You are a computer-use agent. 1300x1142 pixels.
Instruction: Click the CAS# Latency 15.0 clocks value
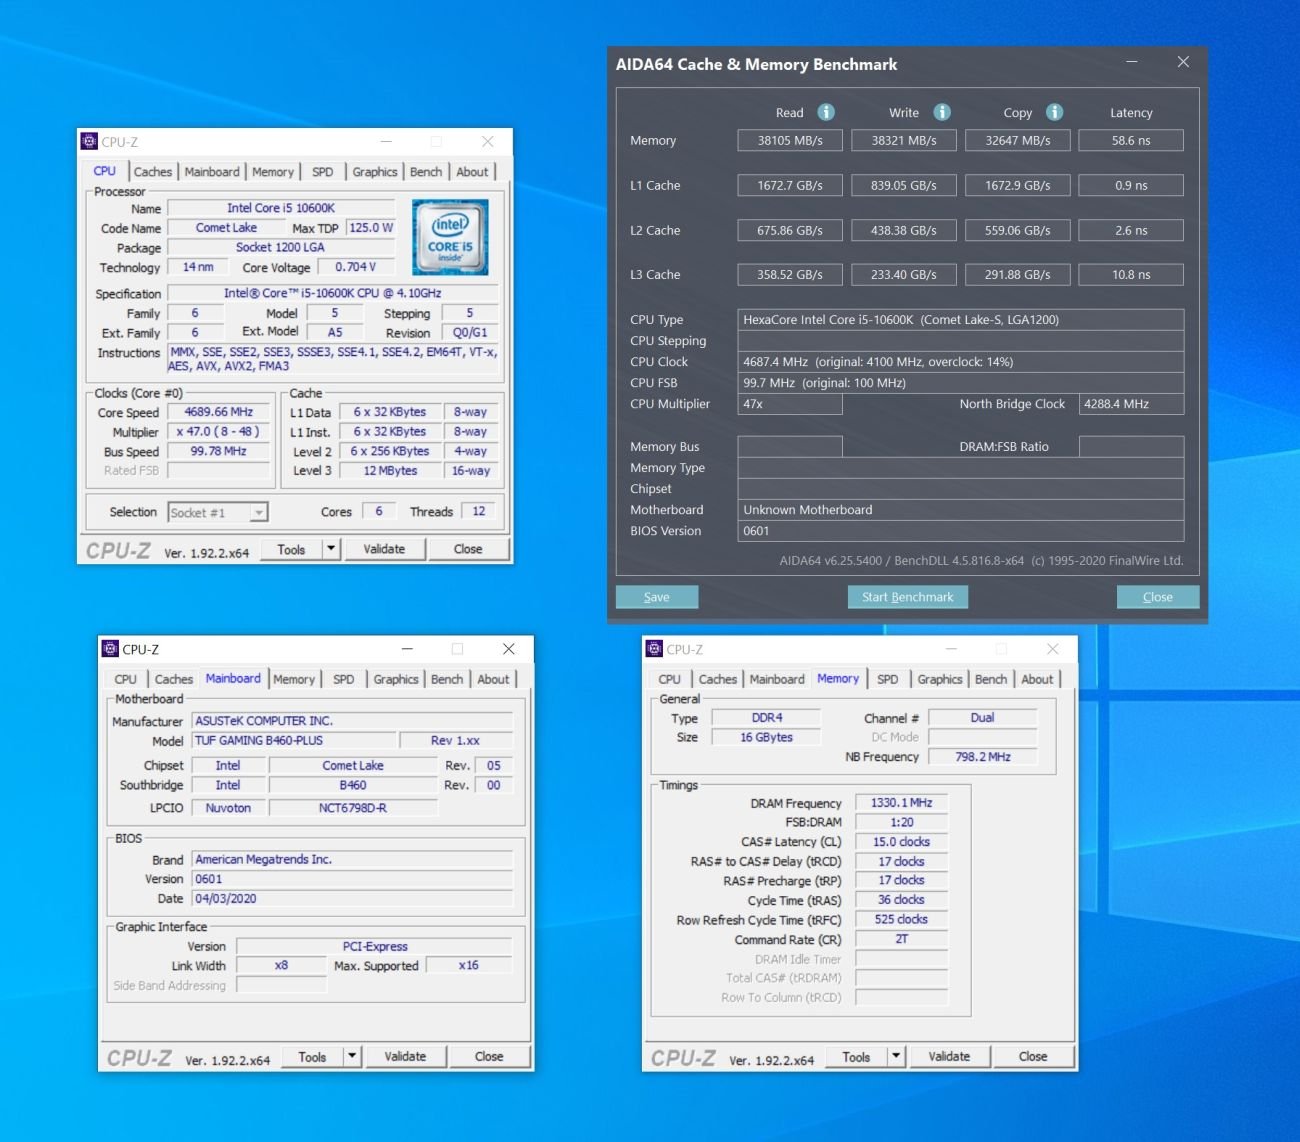coord(901,842)
